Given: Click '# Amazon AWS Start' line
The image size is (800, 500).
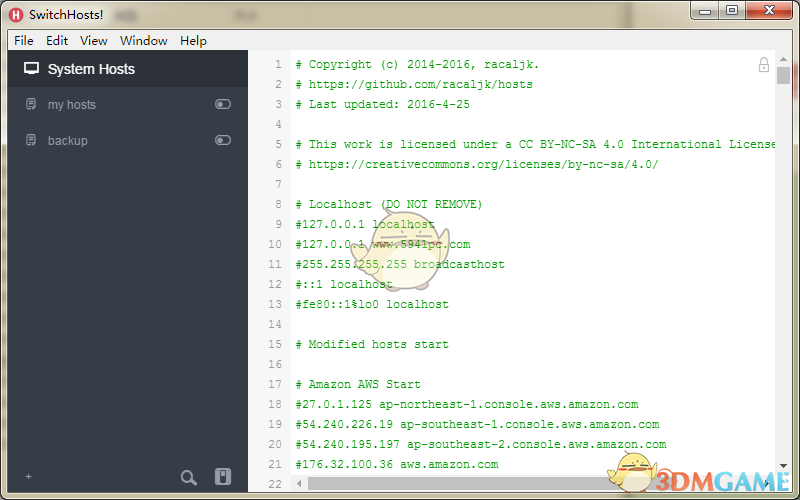Looking at the screenshot, I should coord(358,384).
